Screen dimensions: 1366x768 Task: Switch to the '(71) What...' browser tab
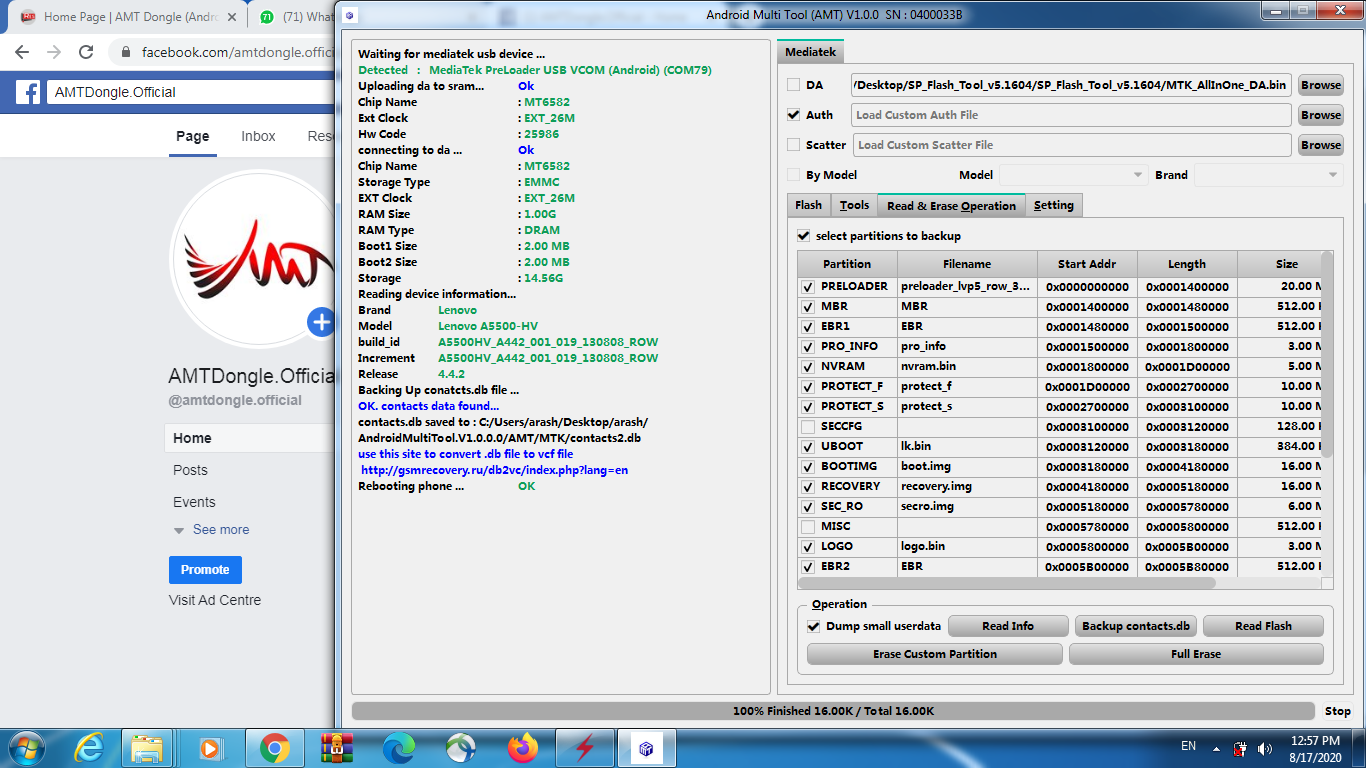(295, 17)
